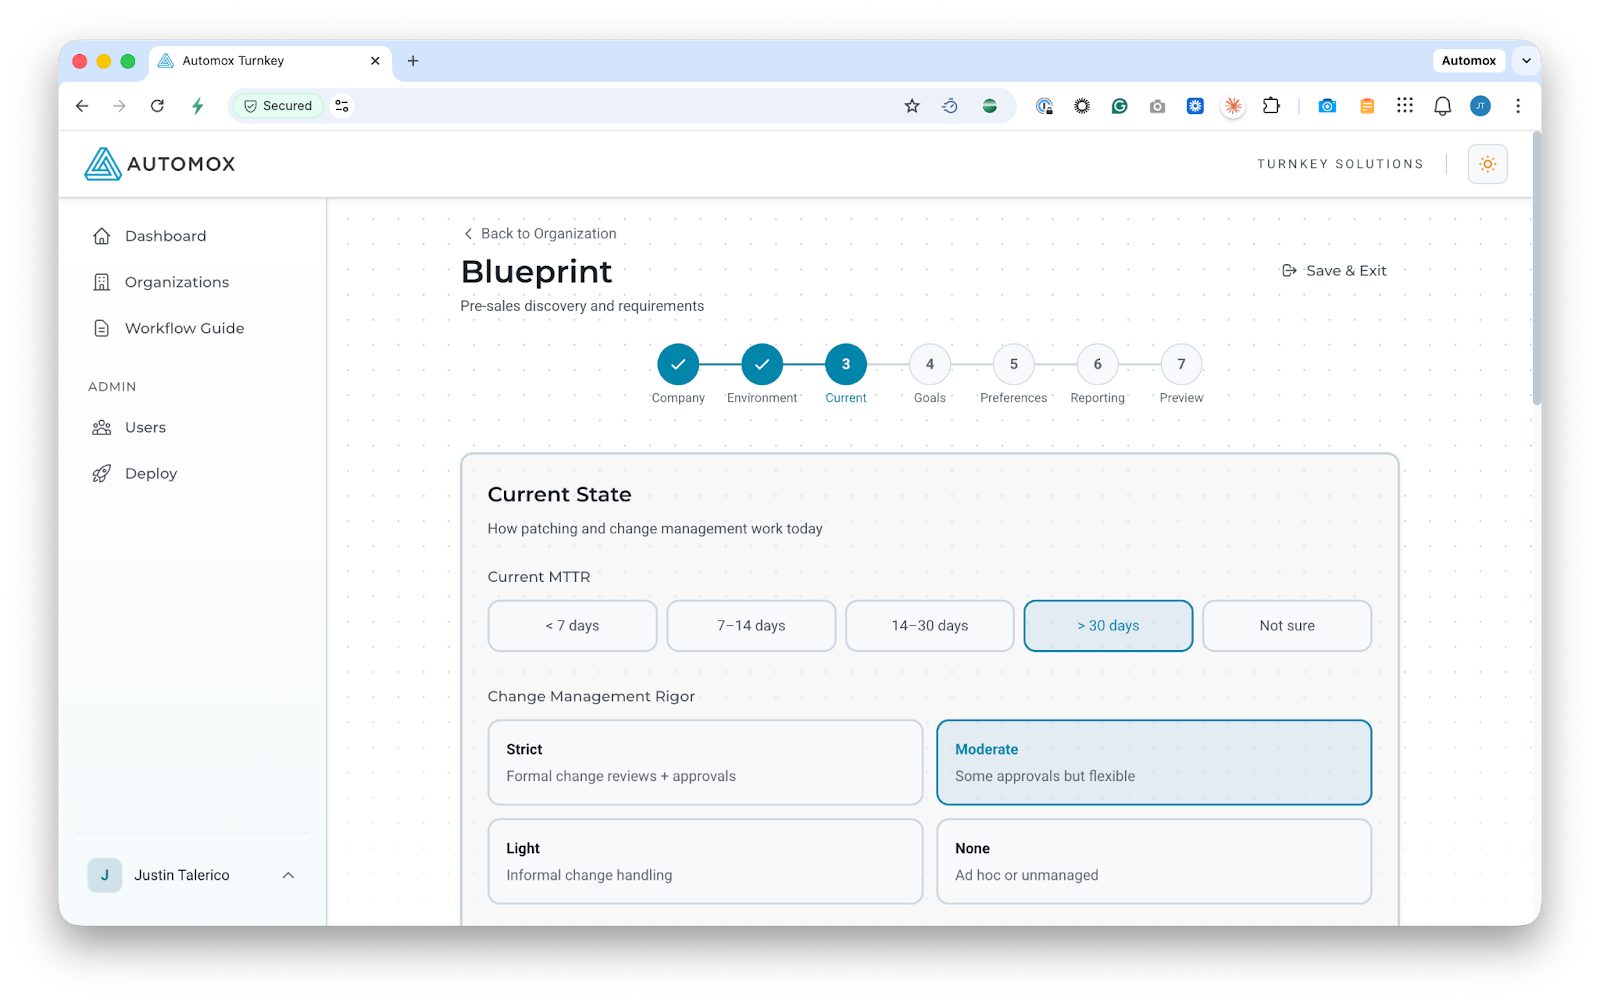Close the Automox Turnkey tab
Screen dimensions: 1600x1003
375,61
